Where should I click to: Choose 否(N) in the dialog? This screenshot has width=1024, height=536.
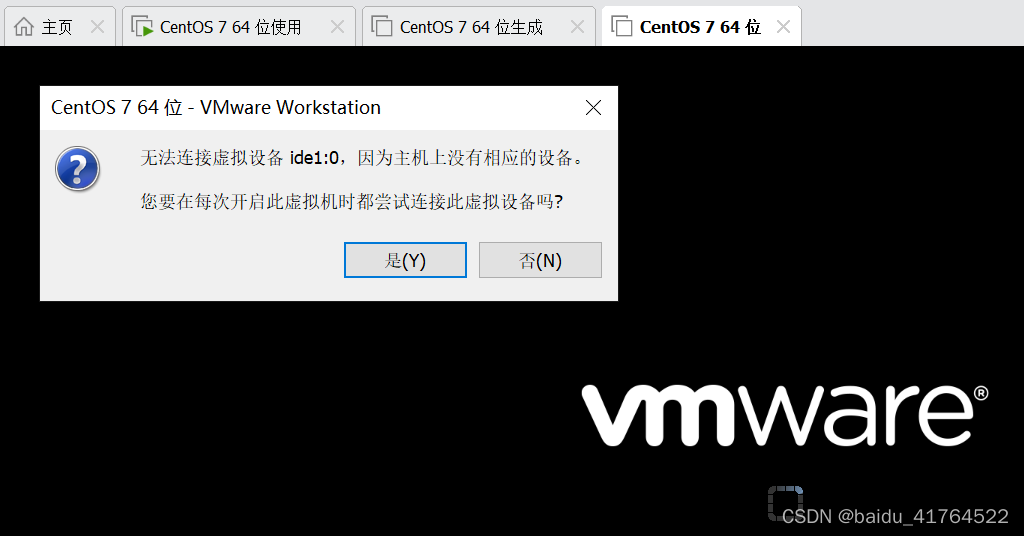point(540,260)
